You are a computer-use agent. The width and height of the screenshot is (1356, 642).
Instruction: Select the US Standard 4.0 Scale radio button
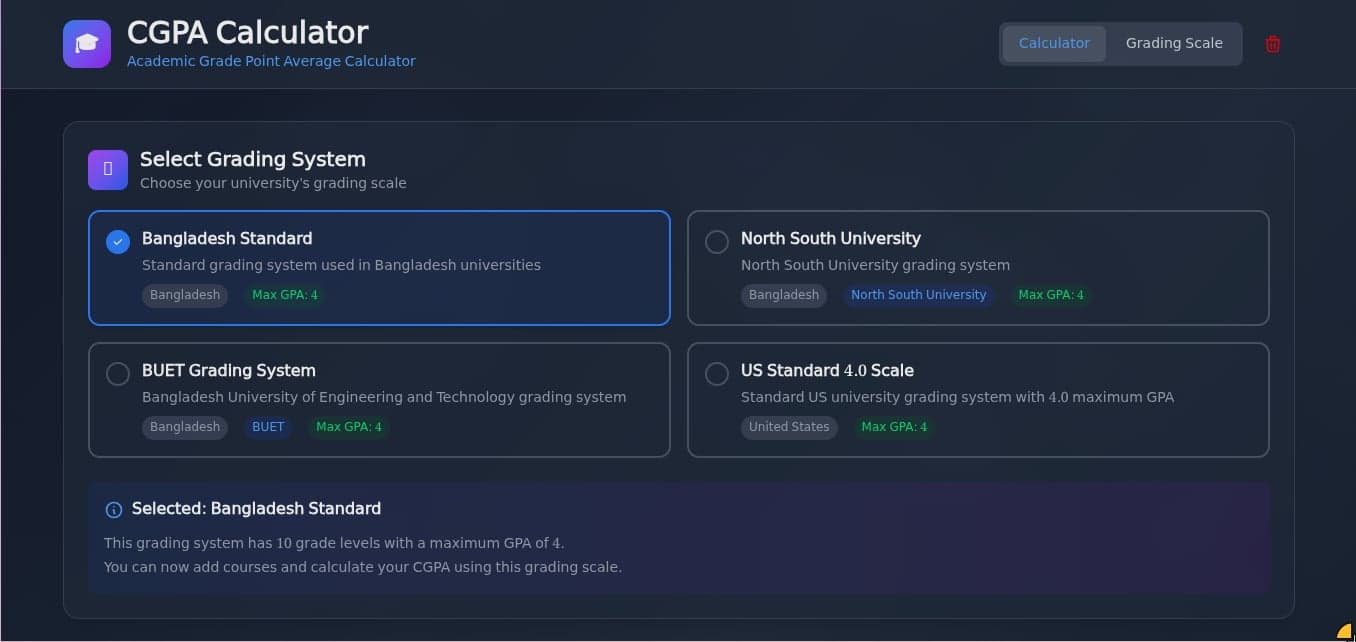[716, 373]
